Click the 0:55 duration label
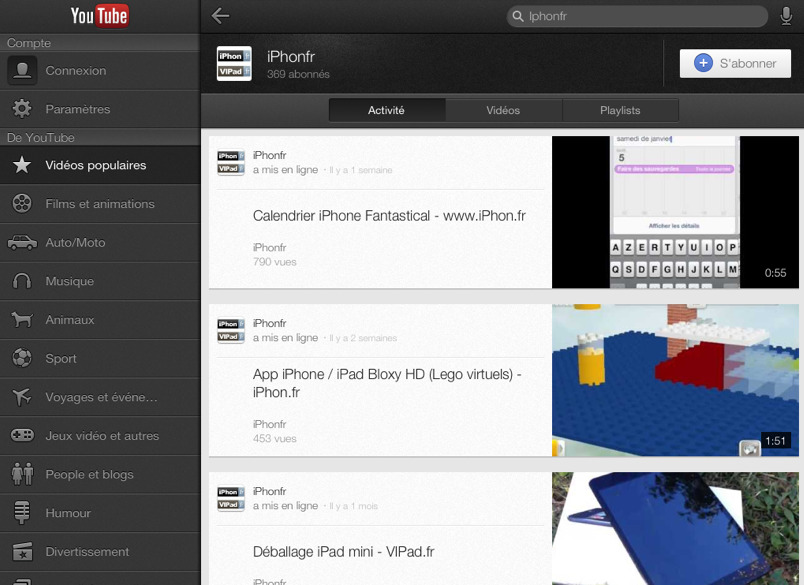 click(775, 273)
